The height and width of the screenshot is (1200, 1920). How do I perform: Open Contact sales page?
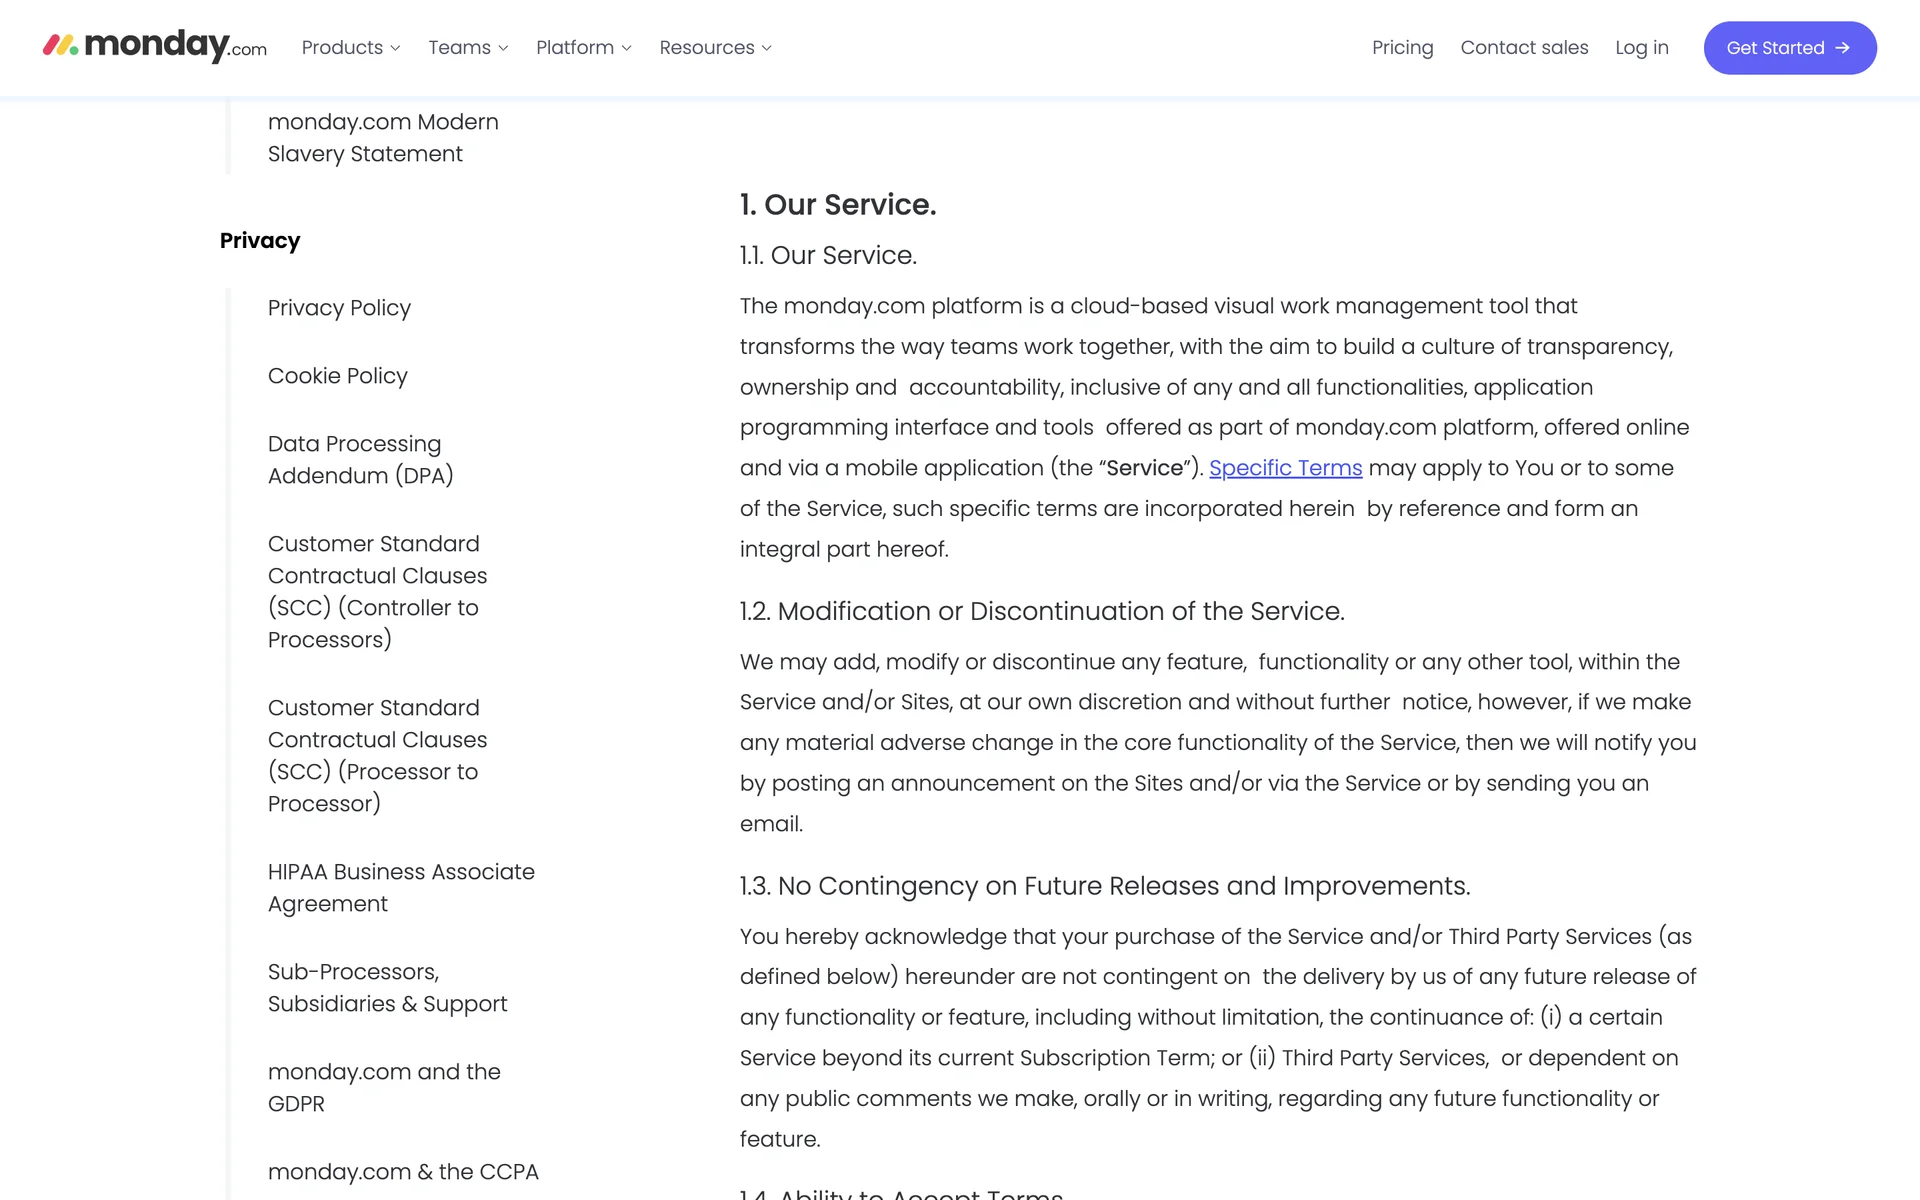tap(1524, 48)
